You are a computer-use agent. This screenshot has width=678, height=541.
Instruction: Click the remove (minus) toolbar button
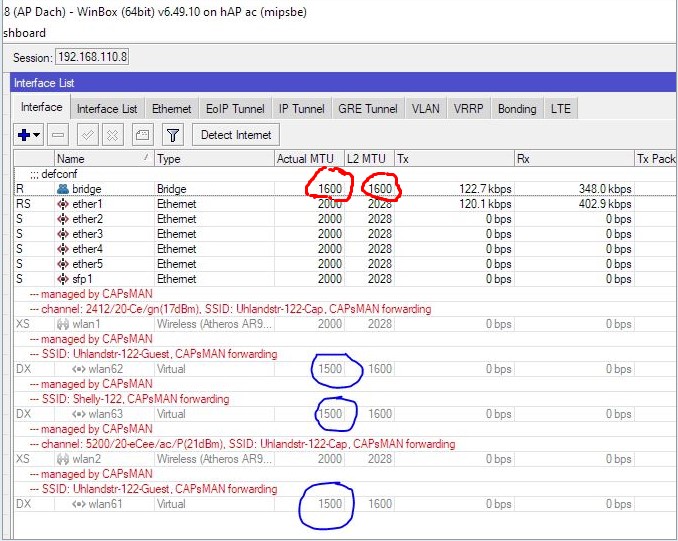[58, 135]
